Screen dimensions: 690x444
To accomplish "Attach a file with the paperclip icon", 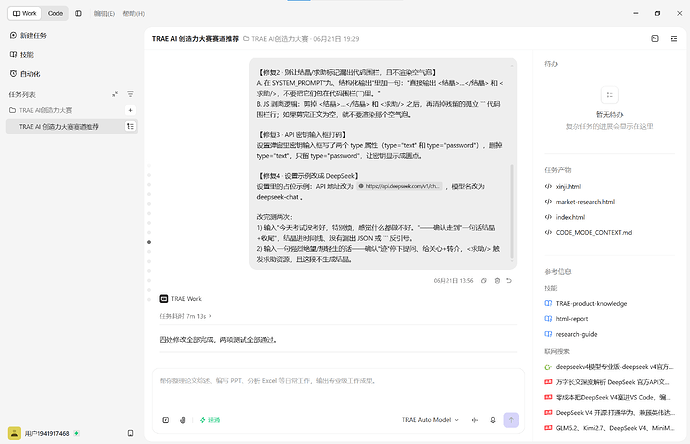I will [183, 420].
